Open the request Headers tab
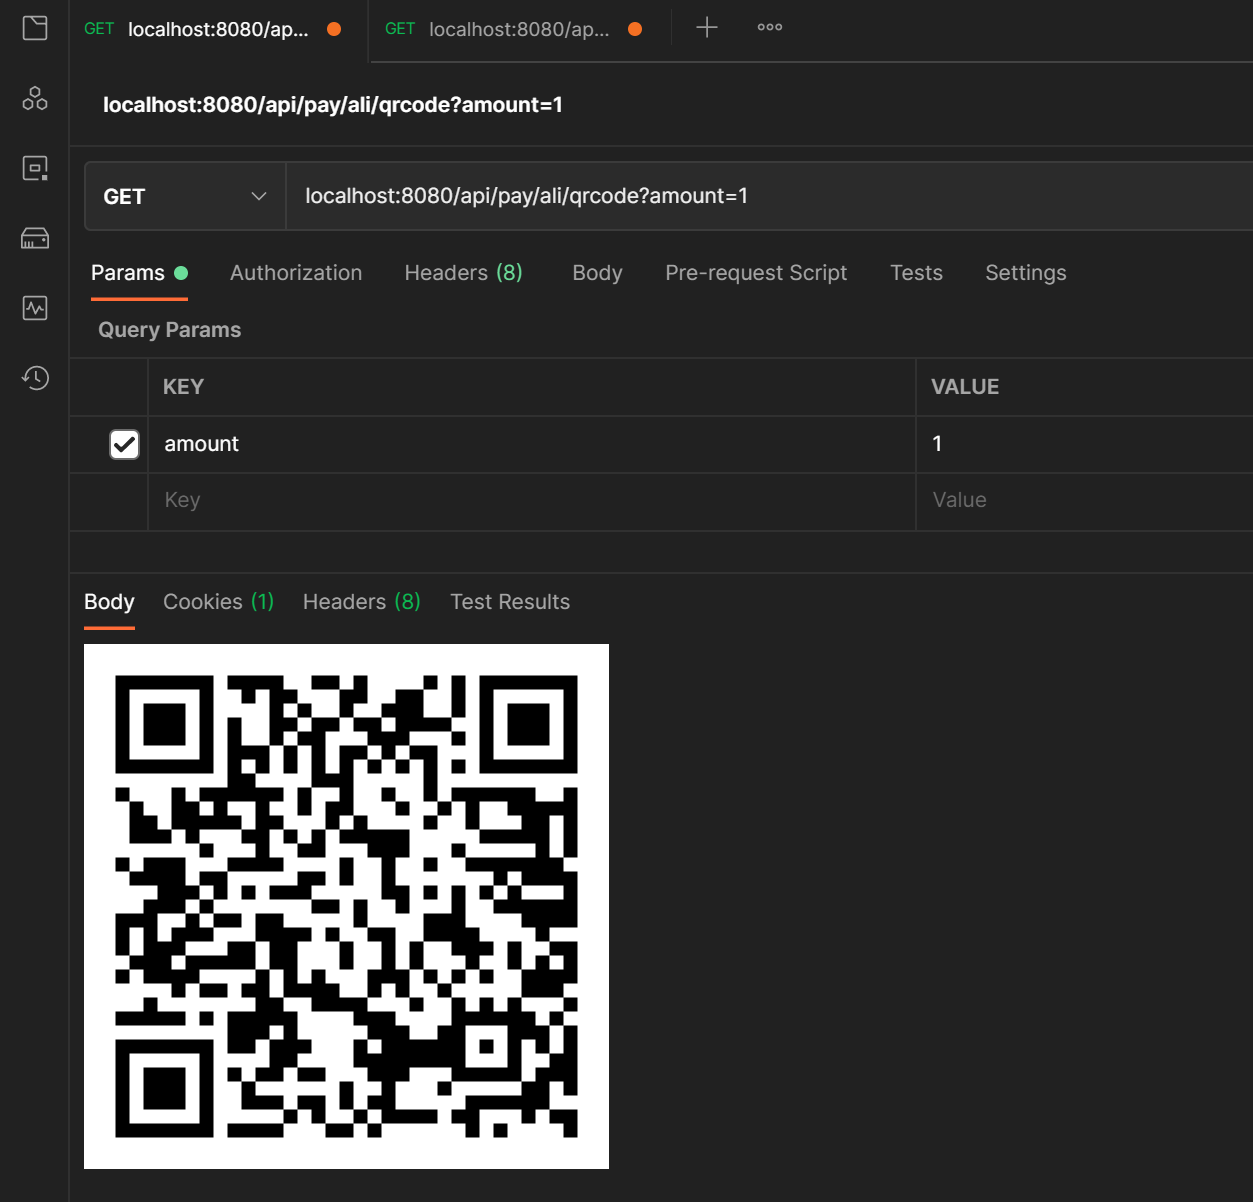The image size is (1253, 1202). (462, 272)
